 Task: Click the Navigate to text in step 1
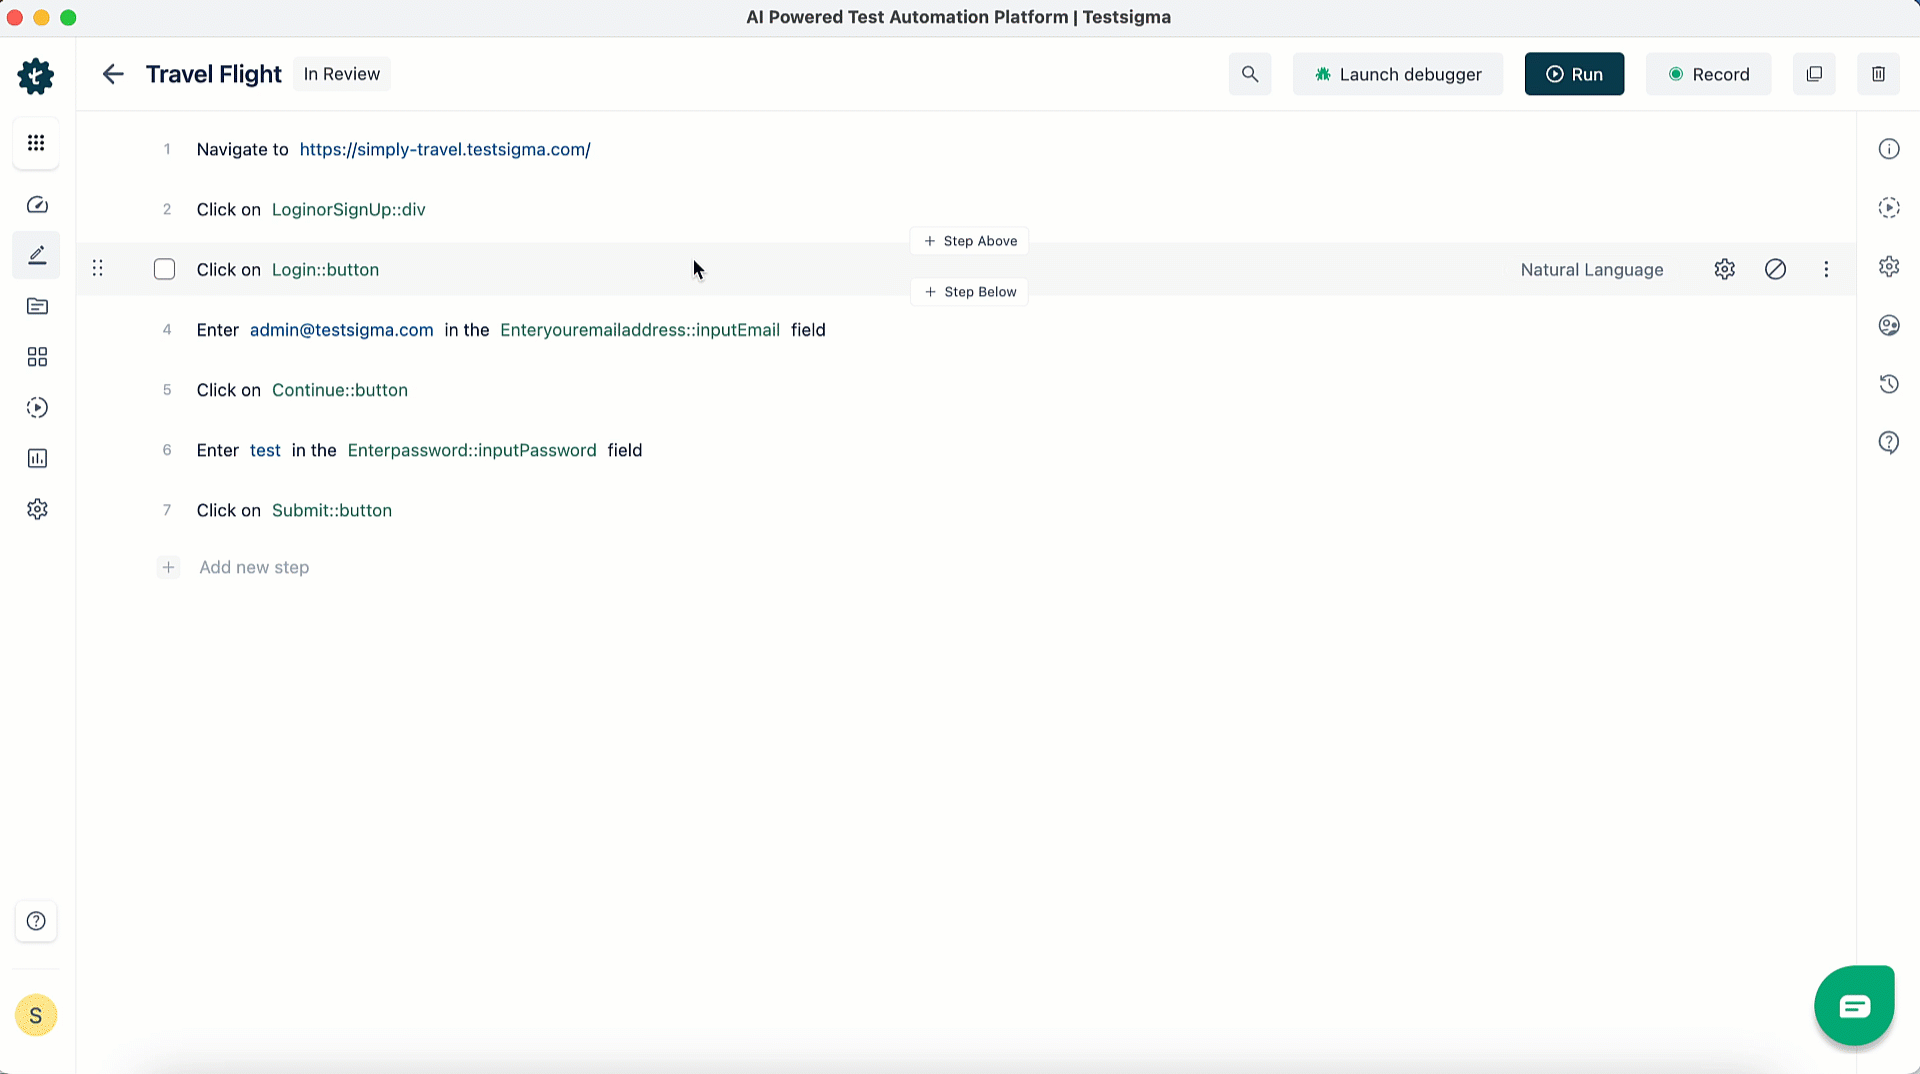[242, 149]
